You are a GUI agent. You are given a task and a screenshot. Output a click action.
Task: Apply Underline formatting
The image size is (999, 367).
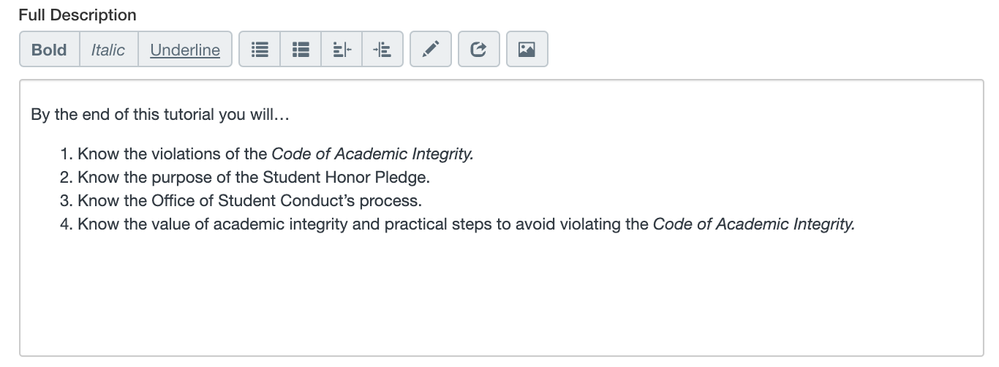tap(185, 49)
